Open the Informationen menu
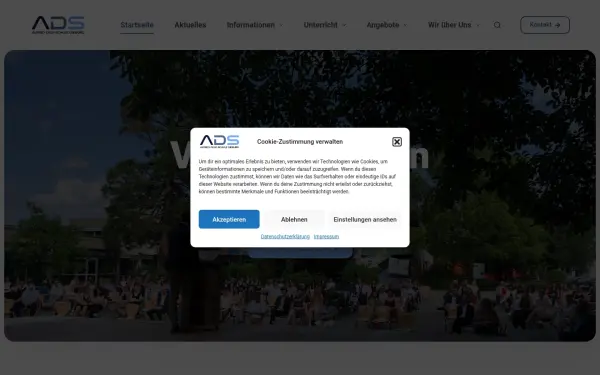Image resolution: width=600 pixels, height=375 pixels. pyautogui.click(x=251, y=25)
